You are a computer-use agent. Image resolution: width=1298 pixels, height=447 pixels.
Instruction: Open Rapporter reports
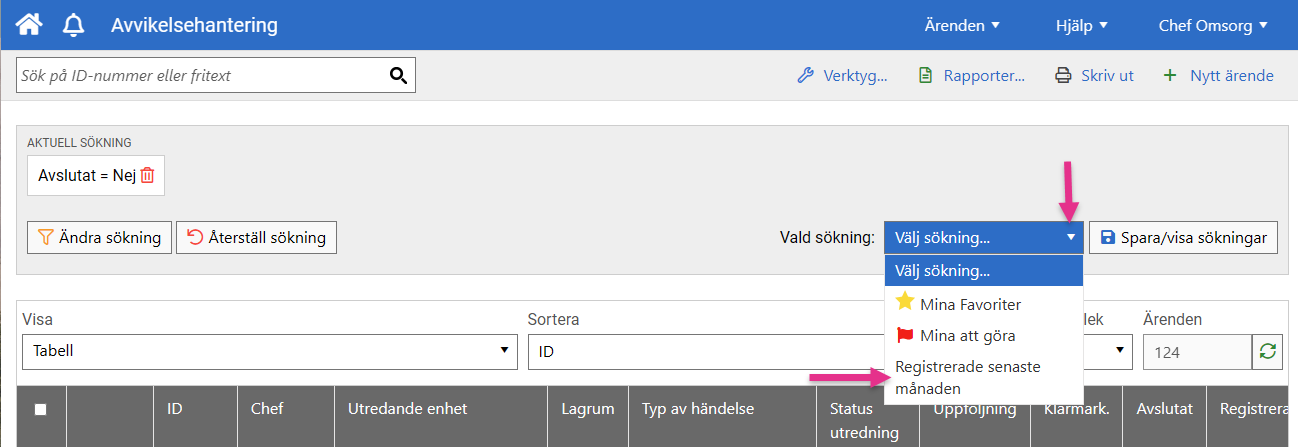point(972,75)
